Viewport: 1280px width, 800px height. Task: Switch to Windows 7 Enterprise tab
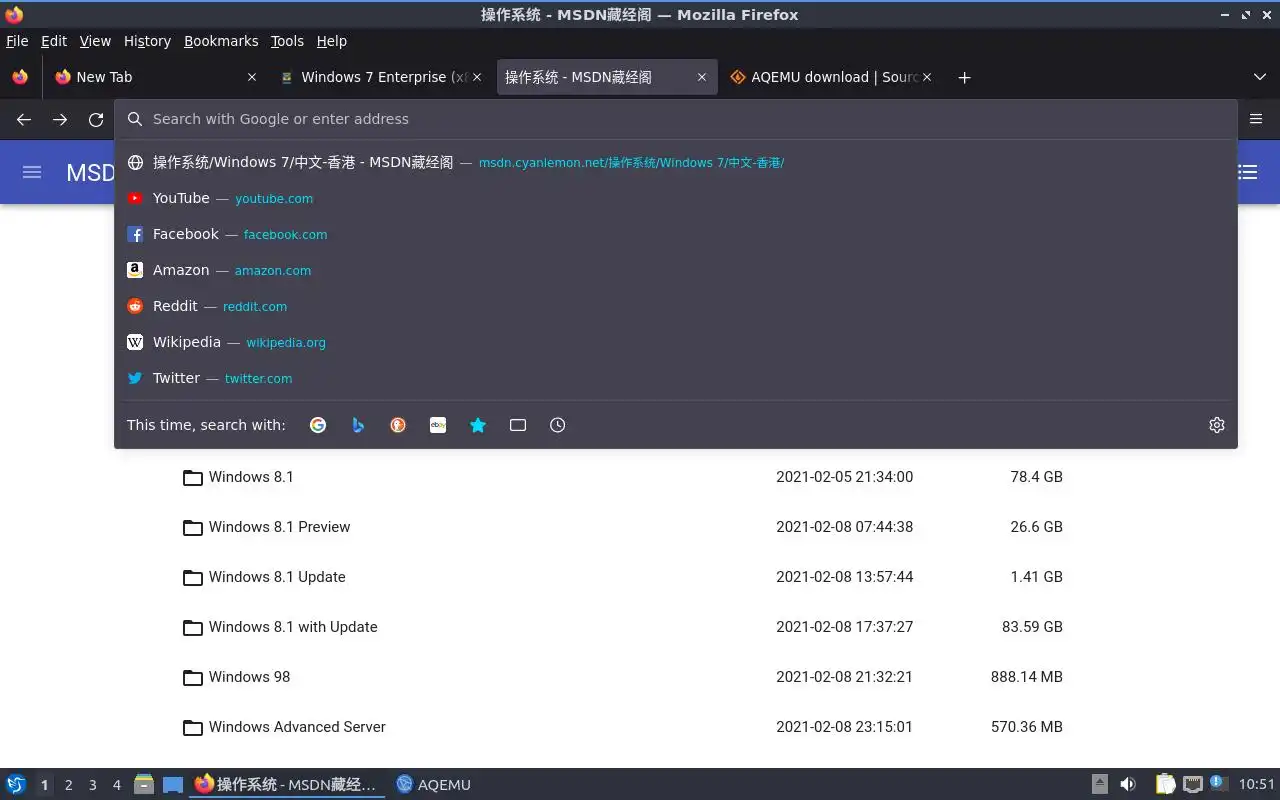pos(381,77)
